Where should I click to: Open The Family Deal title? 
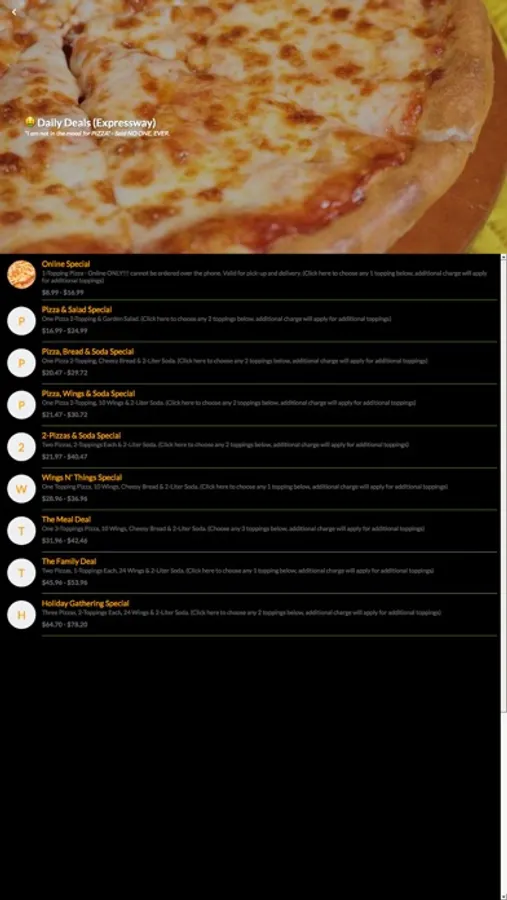[69, 561]
